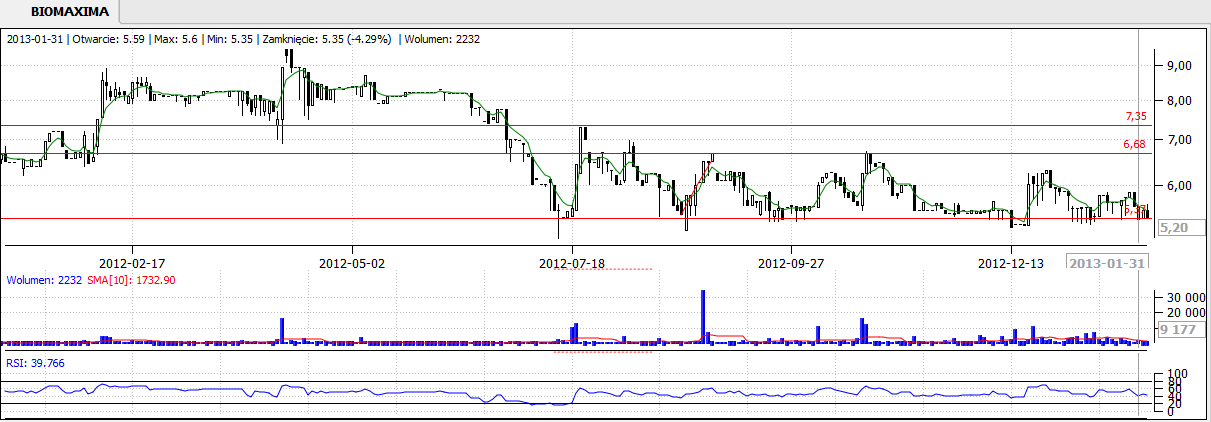Click the 9,00 price axis label
The width and height of the screenshot is (1211, 422).
point(1180,65)
